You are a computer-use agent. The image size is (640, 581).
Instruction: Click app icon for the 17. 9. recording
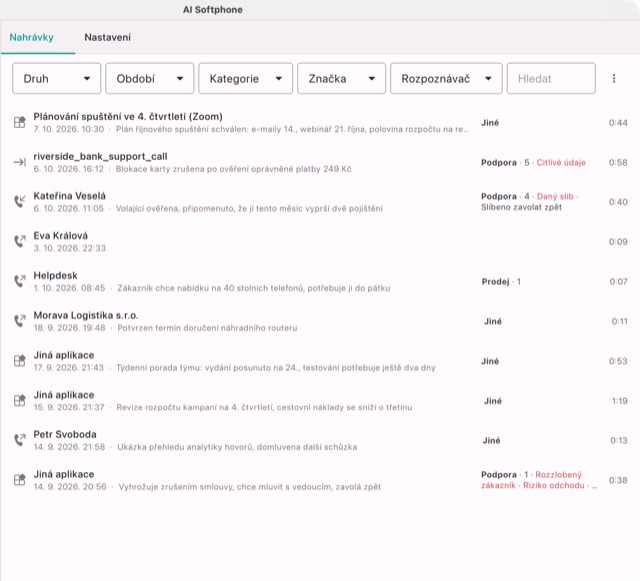pyautogui.click(x=20, y=361)
